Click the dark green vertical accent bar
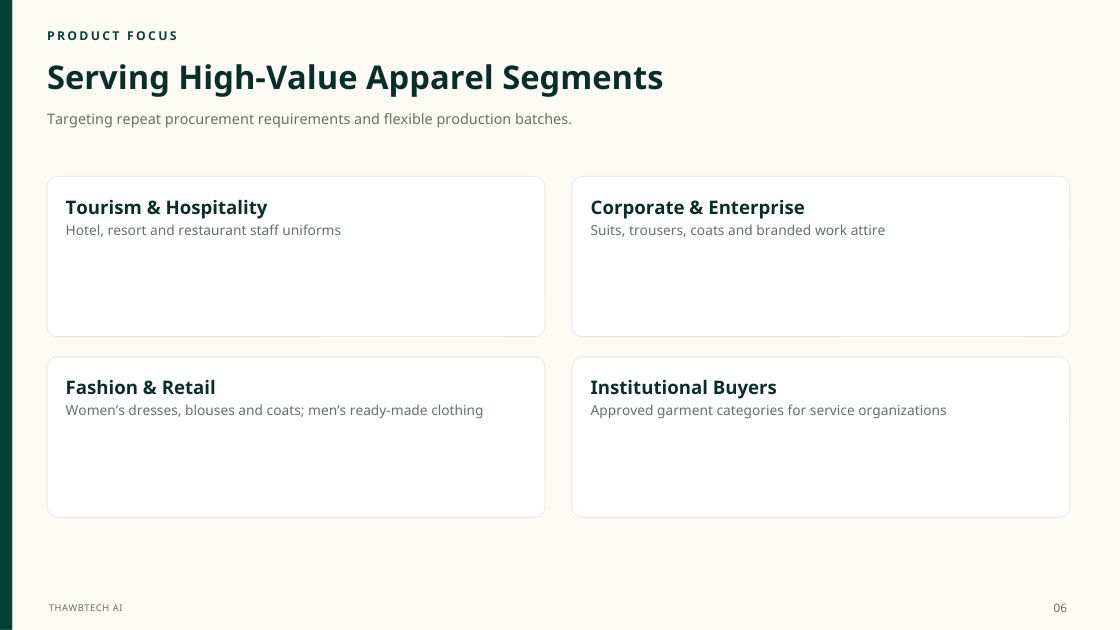The width and height of the screenshot is (1120, 630). pyautogui.click(x=6, y=315)
